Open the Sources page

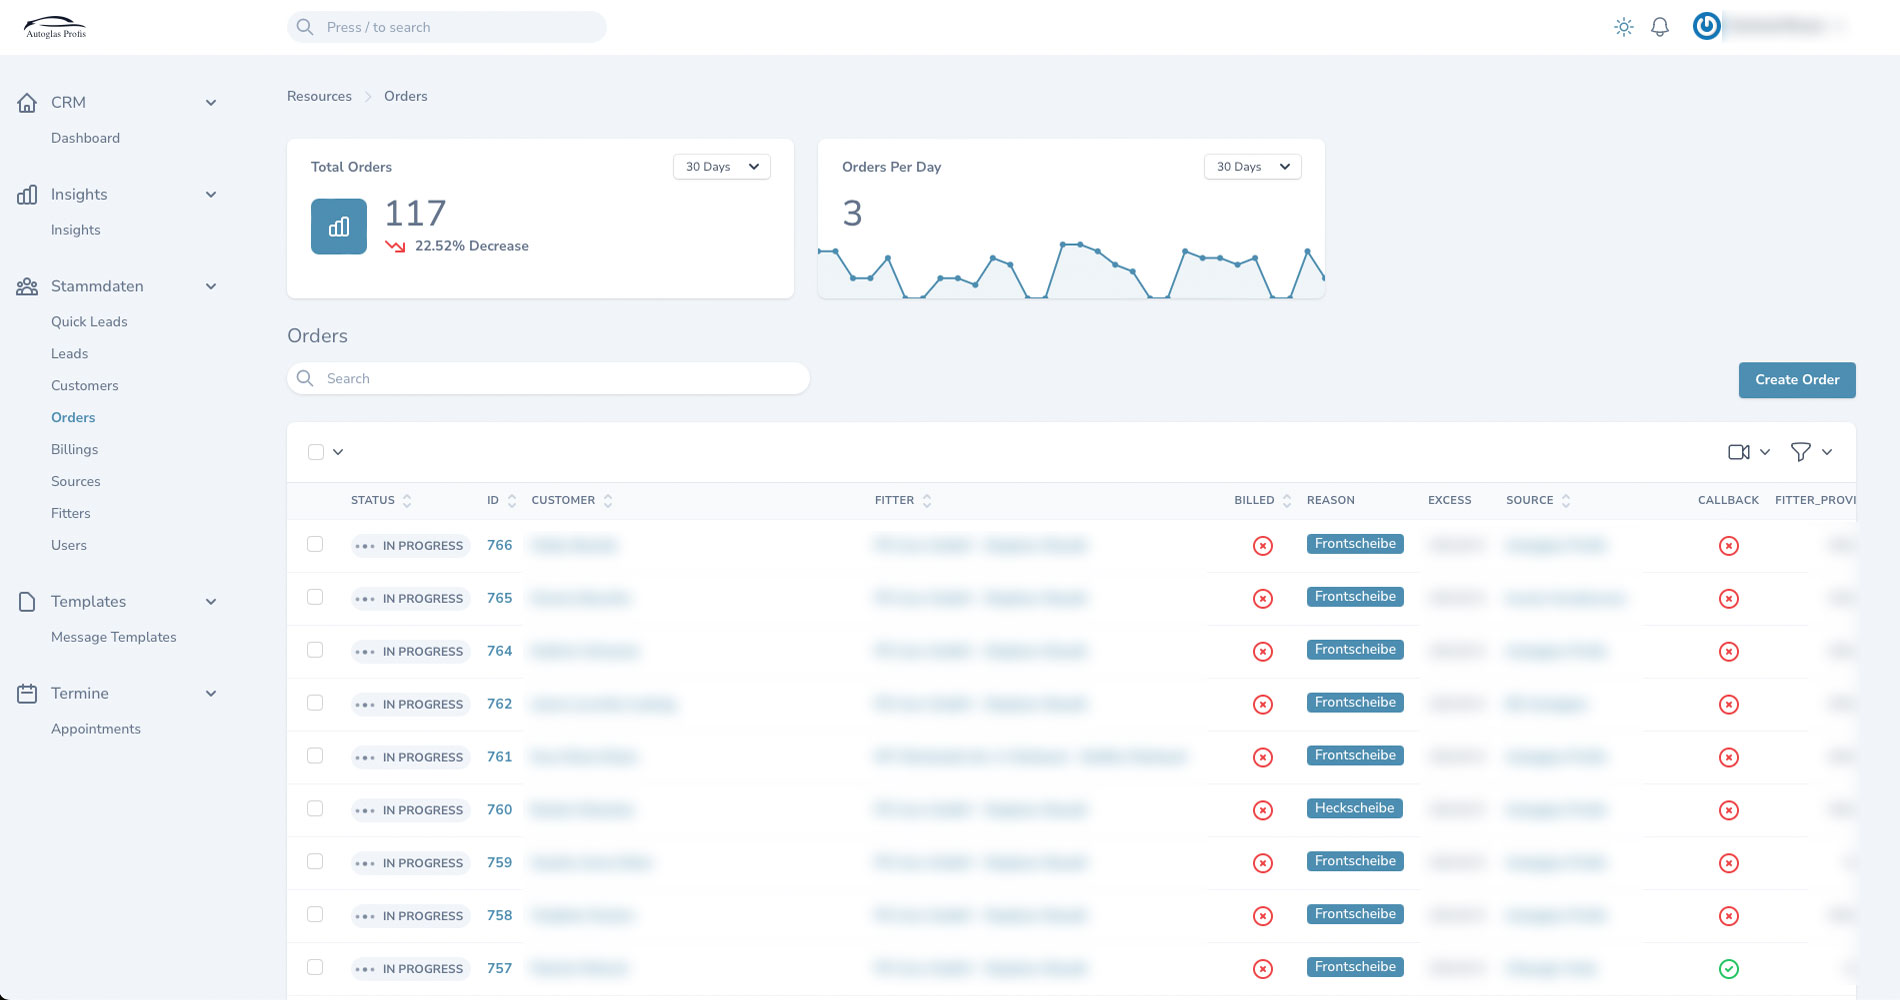pos(76,482)
